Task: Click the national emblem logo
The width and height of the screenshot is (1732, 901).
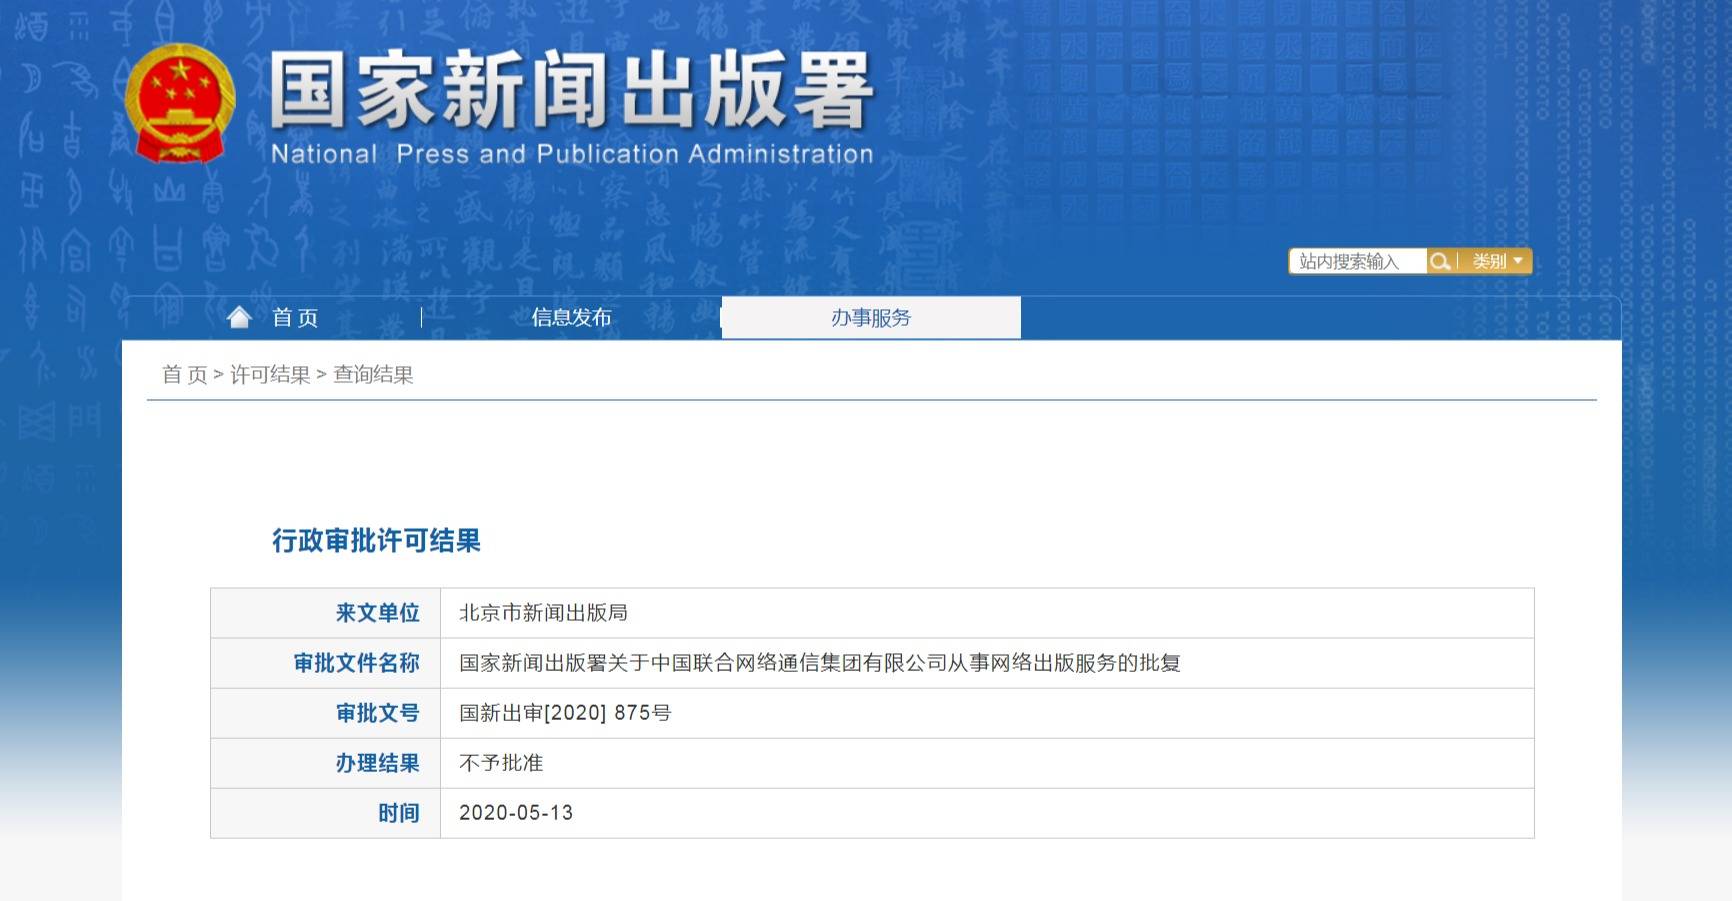Action: click(180, 103)
